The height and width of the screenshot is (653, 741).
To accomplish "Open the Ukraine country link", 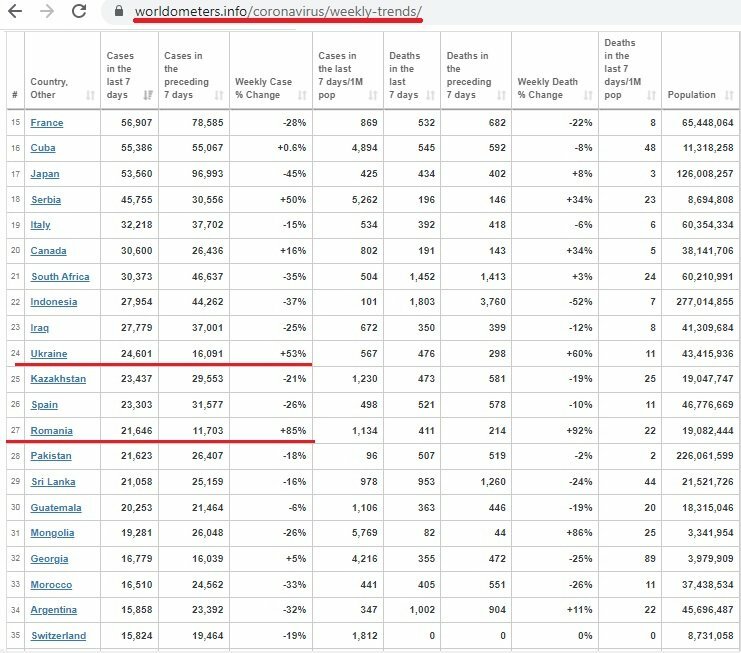I will coord(49,354).
